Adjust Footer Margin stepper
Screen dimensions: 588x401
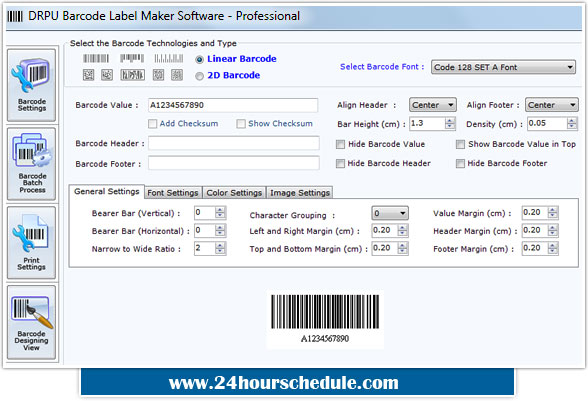pos(552,248)
